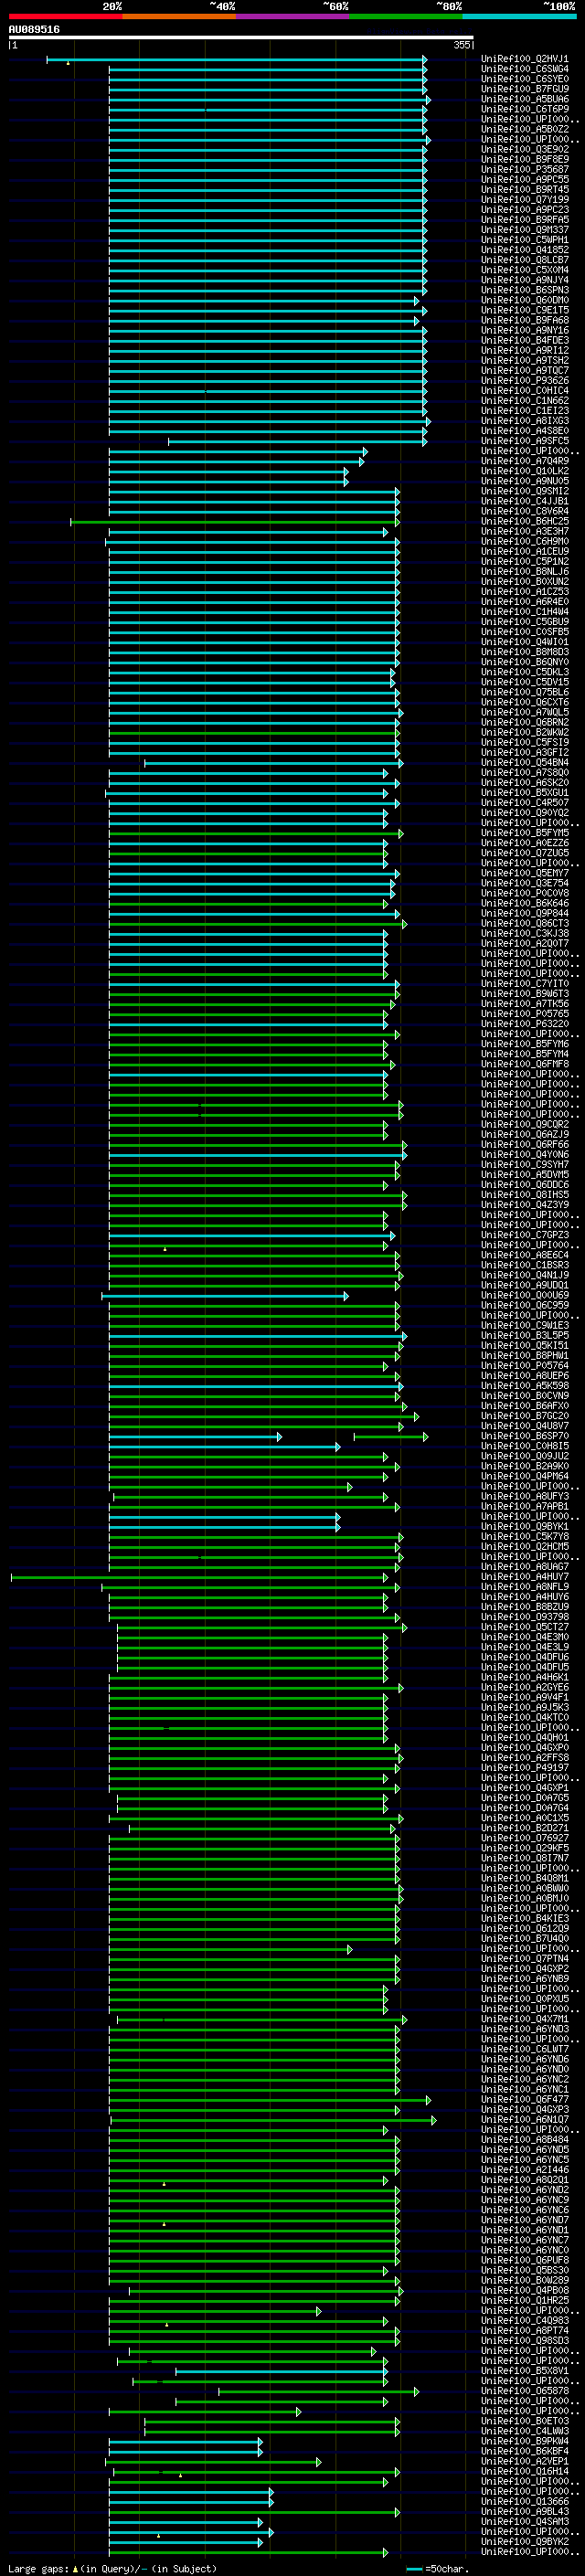Select the label UniRef100_Q41852
The width and height of the screenshot is (585, 2576).
tap(525, 250)
